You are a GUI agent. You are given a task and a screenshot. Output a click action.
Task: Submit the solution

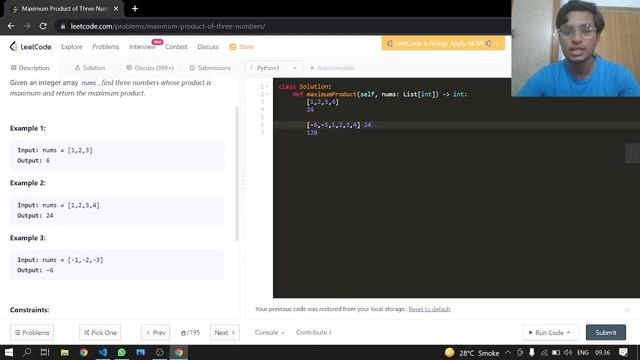click(606, 333)
